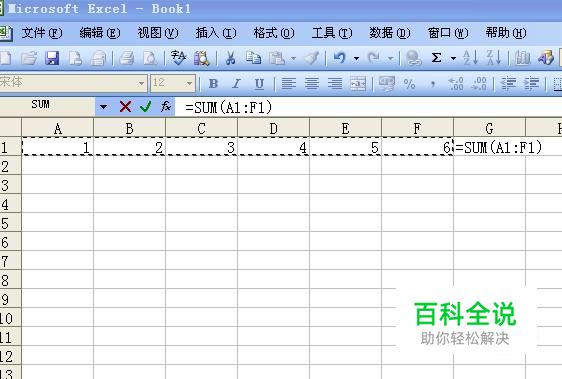
Task: Click the Format Painter brush icon
Action: [x=312, y=58]
